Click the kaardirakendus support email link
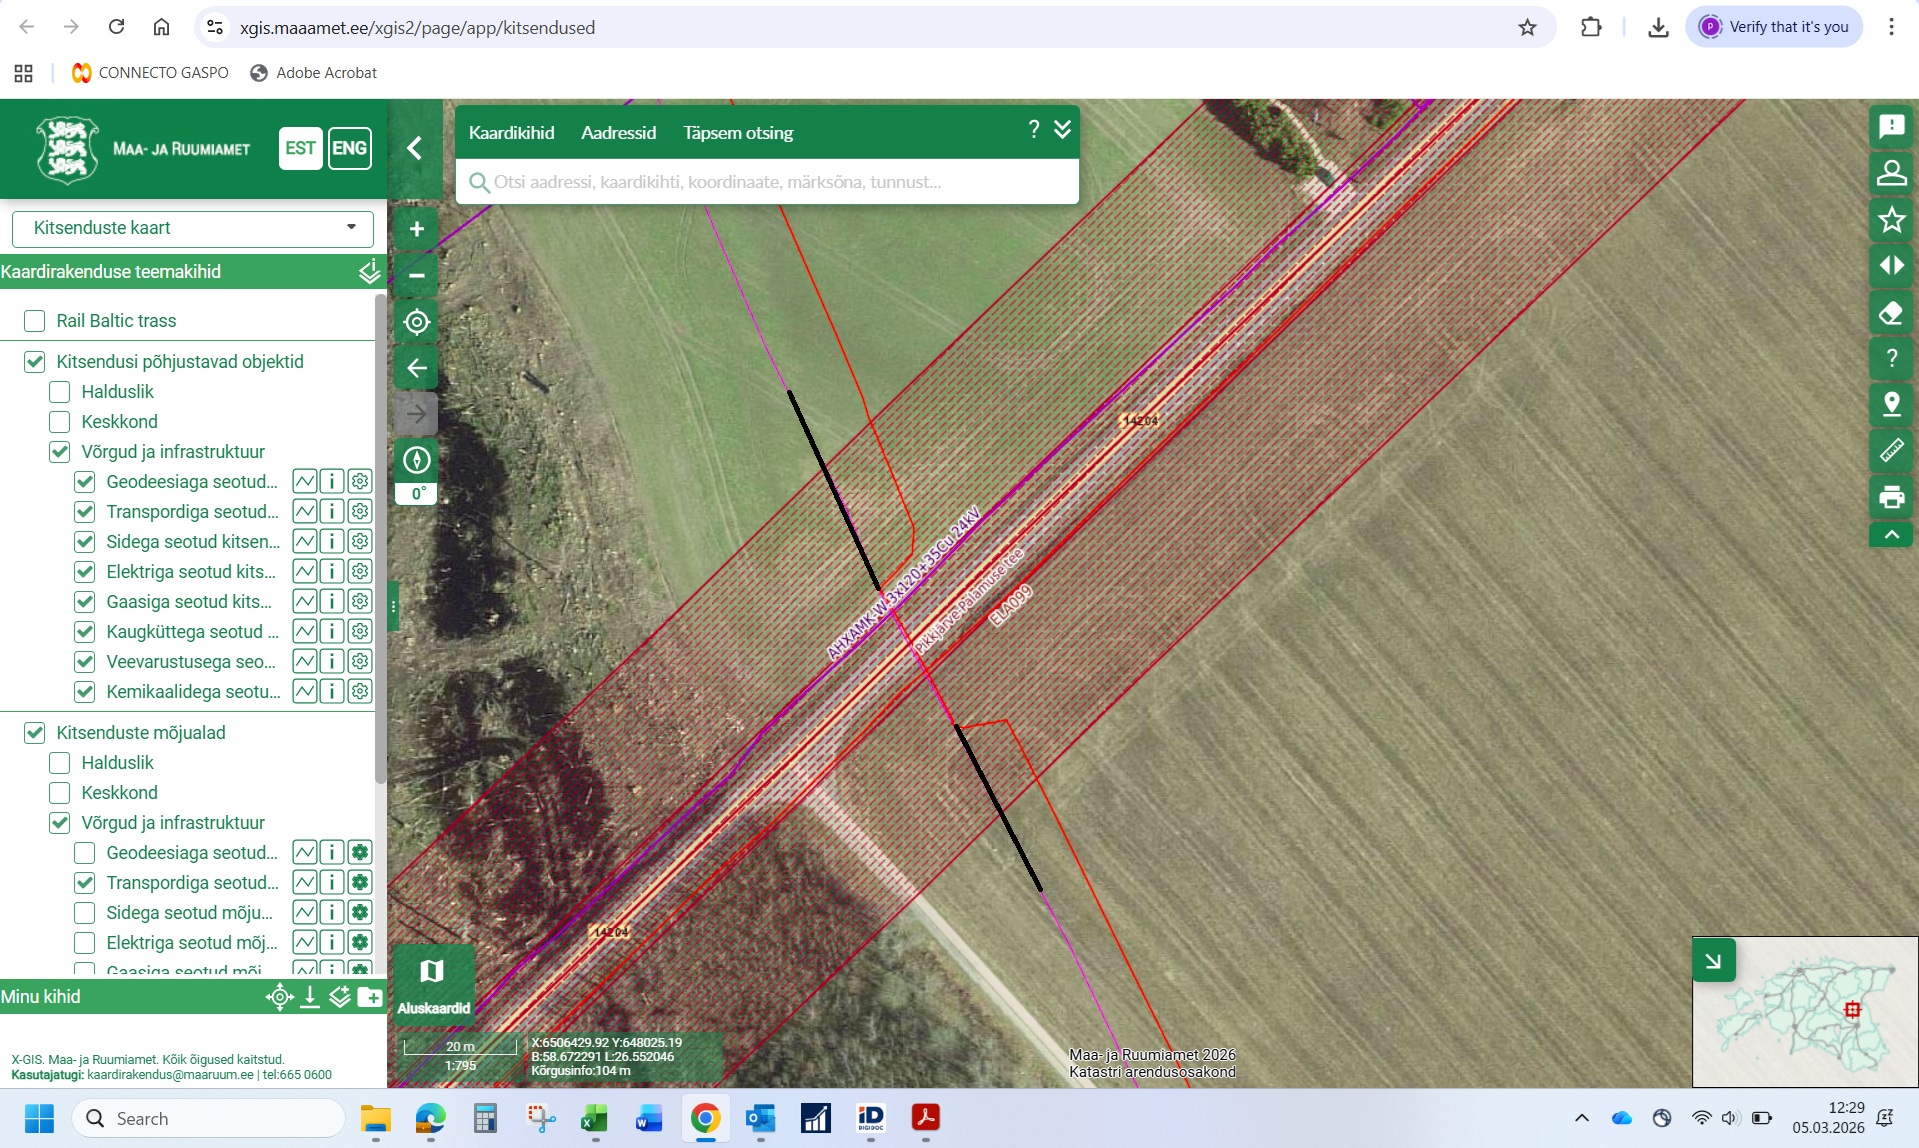Screen dimensions: 1919x1148 [x=170, y=1075]
